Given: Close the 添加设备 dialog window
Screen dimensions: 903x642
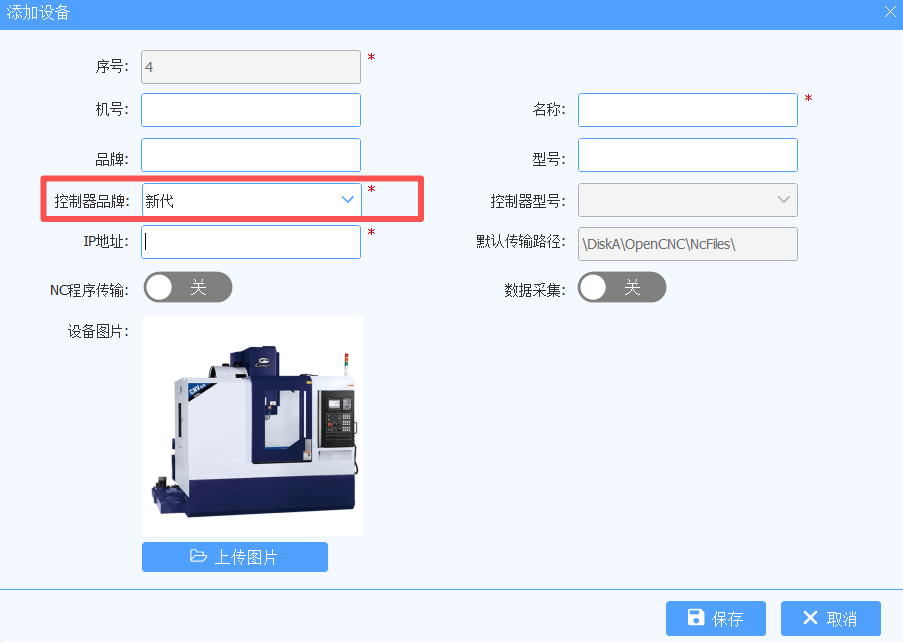Looking at the screenshot, I should tap(890, 12).
